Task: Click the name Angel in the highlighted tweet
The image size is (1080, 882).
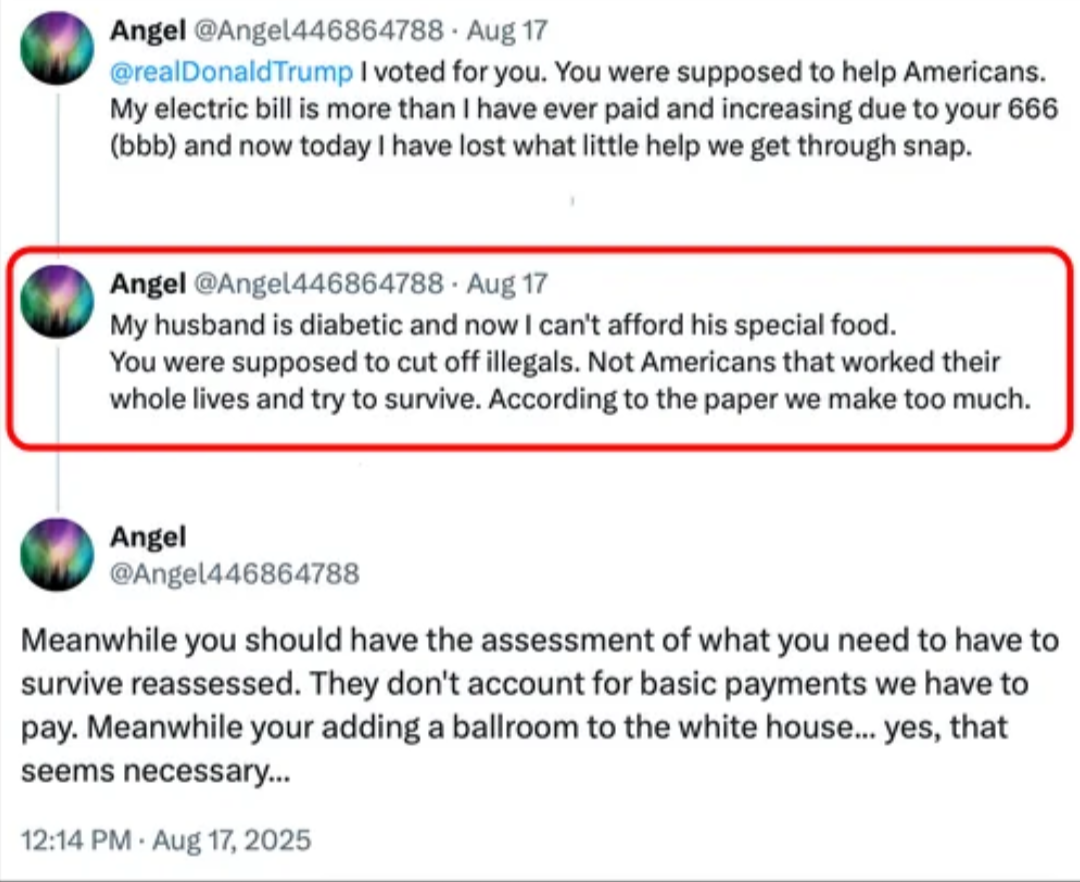Action: coord(147,284)
